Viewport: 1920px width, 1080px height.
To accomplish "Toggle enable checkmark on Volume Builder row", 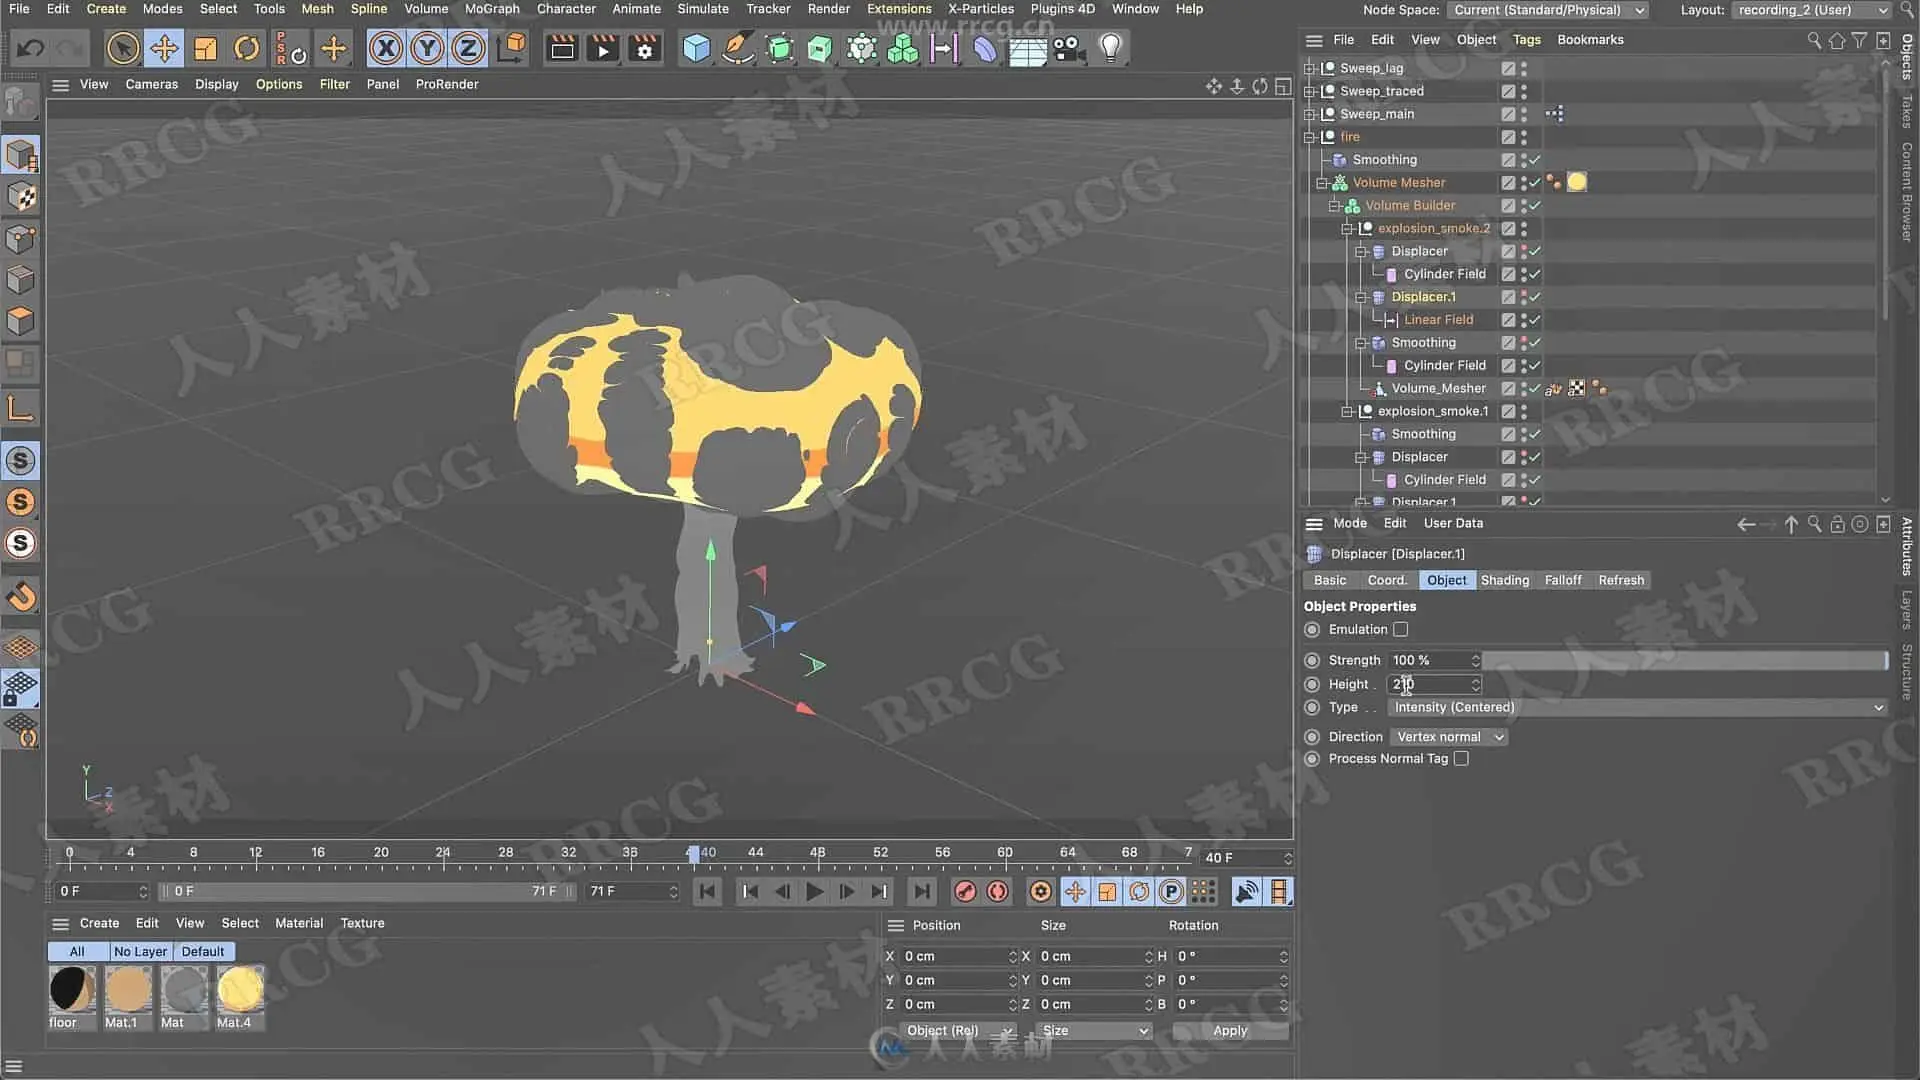I will (x=1535, y=206).
